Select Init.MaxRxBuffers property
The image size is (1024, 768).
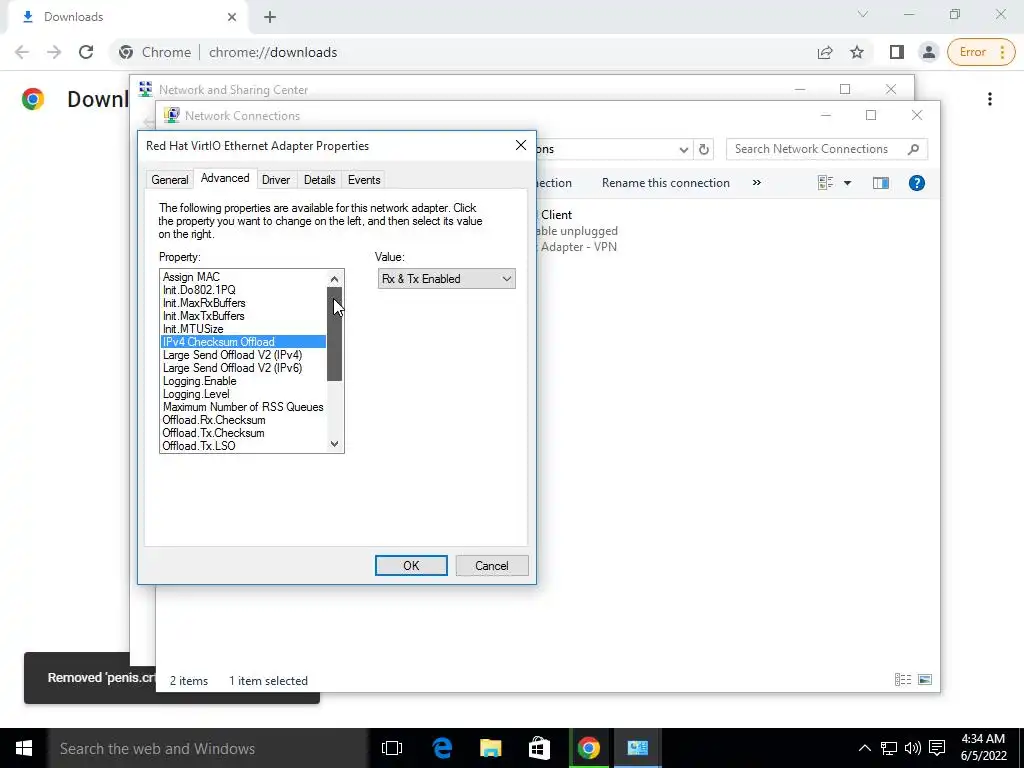click(243, 303)
